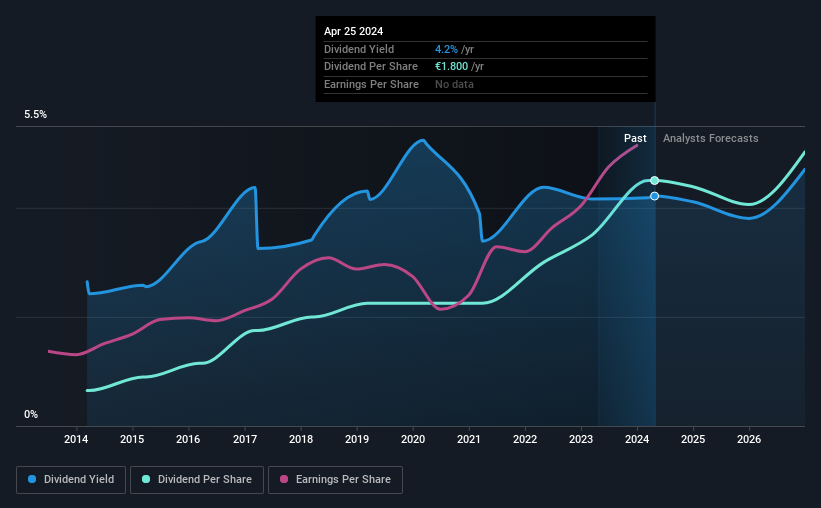Toggle the Earnings Per Share legend button

click(335, 480)
